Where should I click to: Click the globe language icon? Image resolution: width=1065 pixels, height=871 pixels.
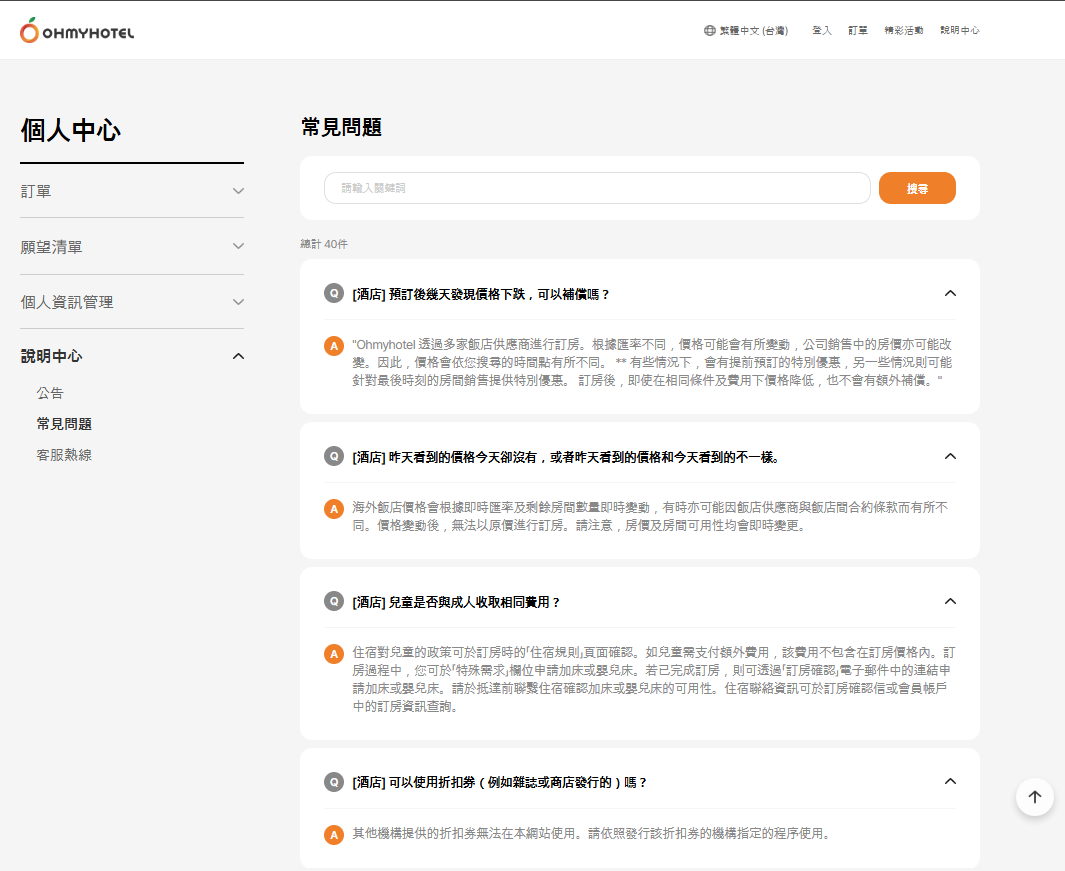click(x=709, y=31)
